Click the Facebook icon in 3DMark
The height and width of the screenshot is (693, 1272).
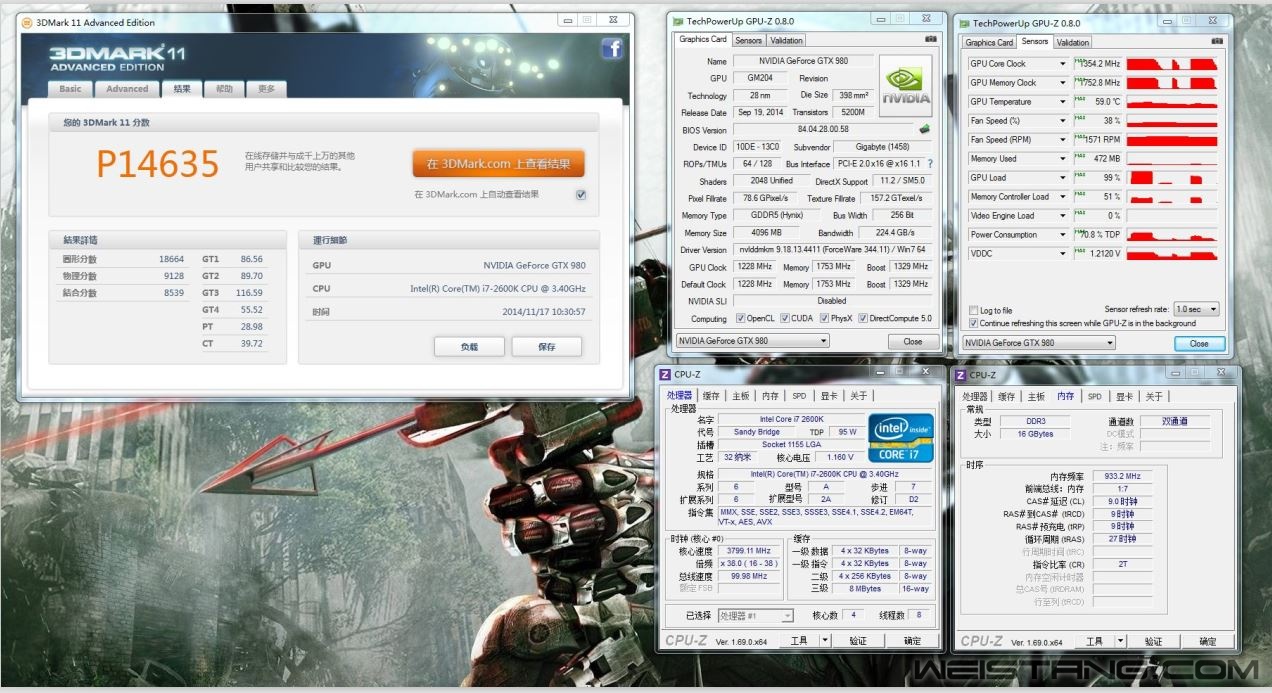(611, 49)
